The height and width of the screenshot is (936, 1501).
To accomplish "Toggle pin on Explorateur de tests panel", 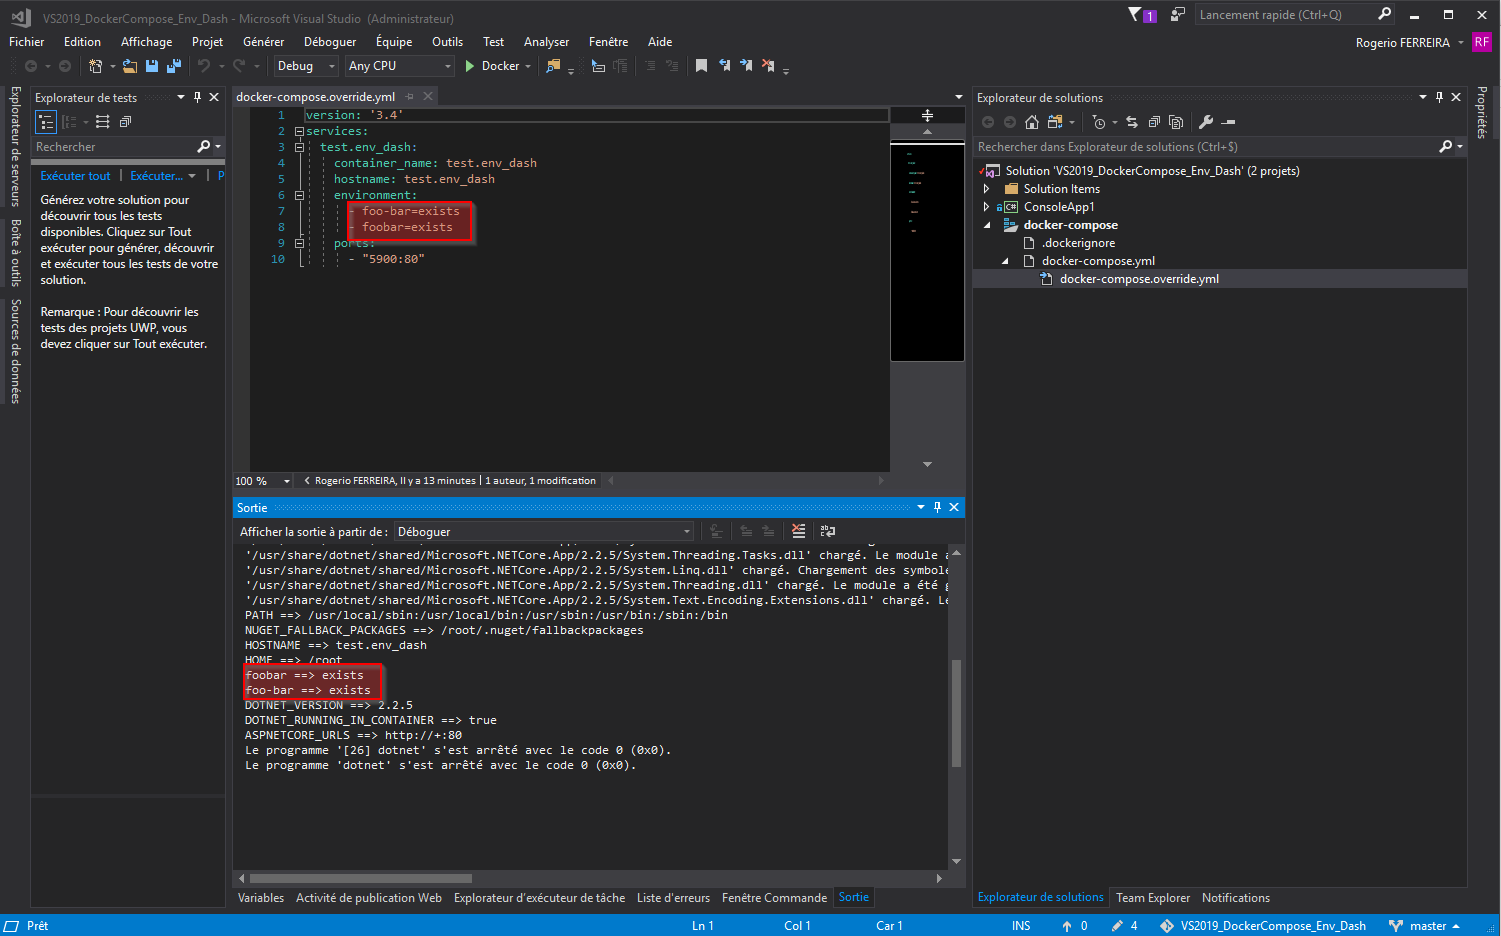I will [x=197, y=97].
